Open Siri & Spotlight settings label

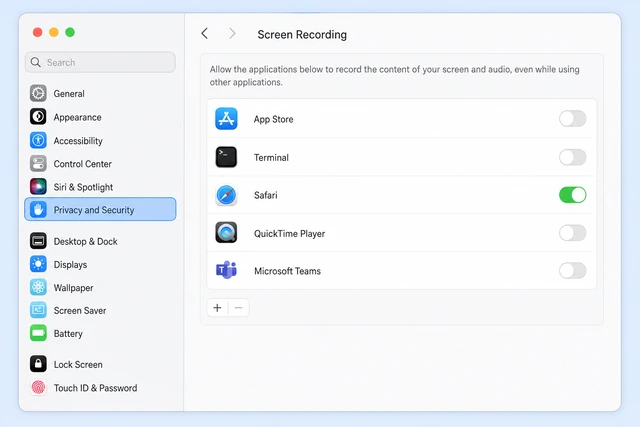(x=83, y=187)
